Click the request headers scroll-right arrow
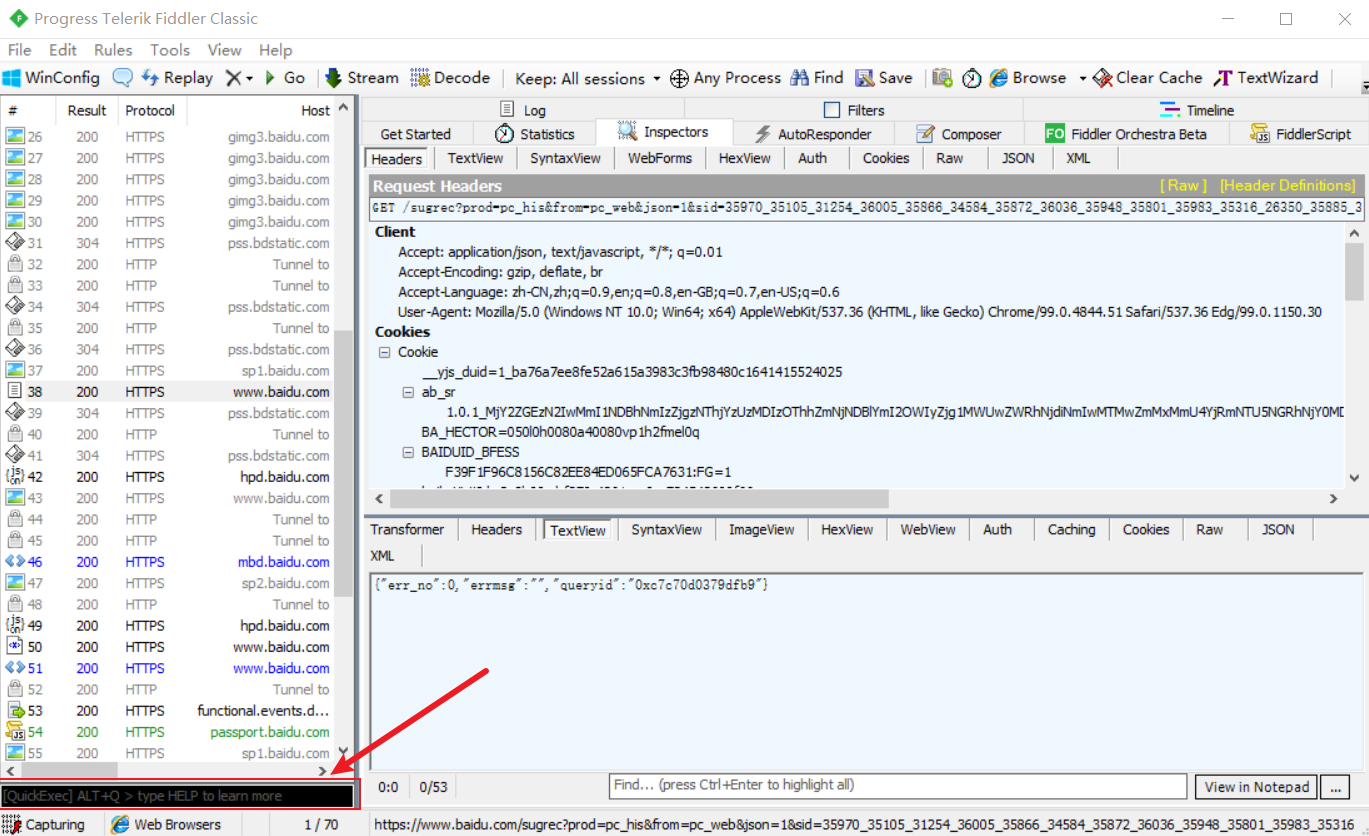The height and width of the screenshot is (836, 1369). coord(1333,498)
